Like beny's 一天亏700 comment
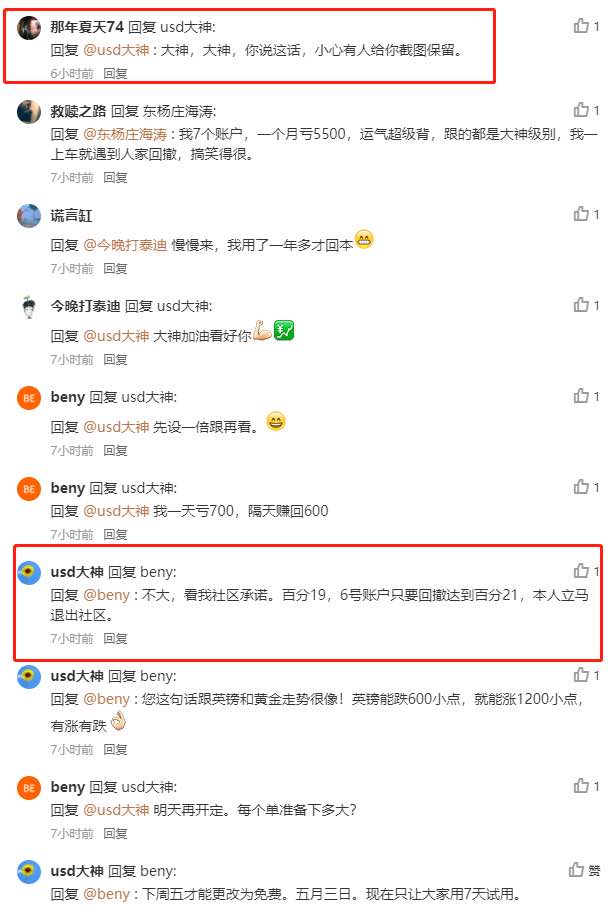This screenshot has width=608, height=906. [x=581, y=487]
